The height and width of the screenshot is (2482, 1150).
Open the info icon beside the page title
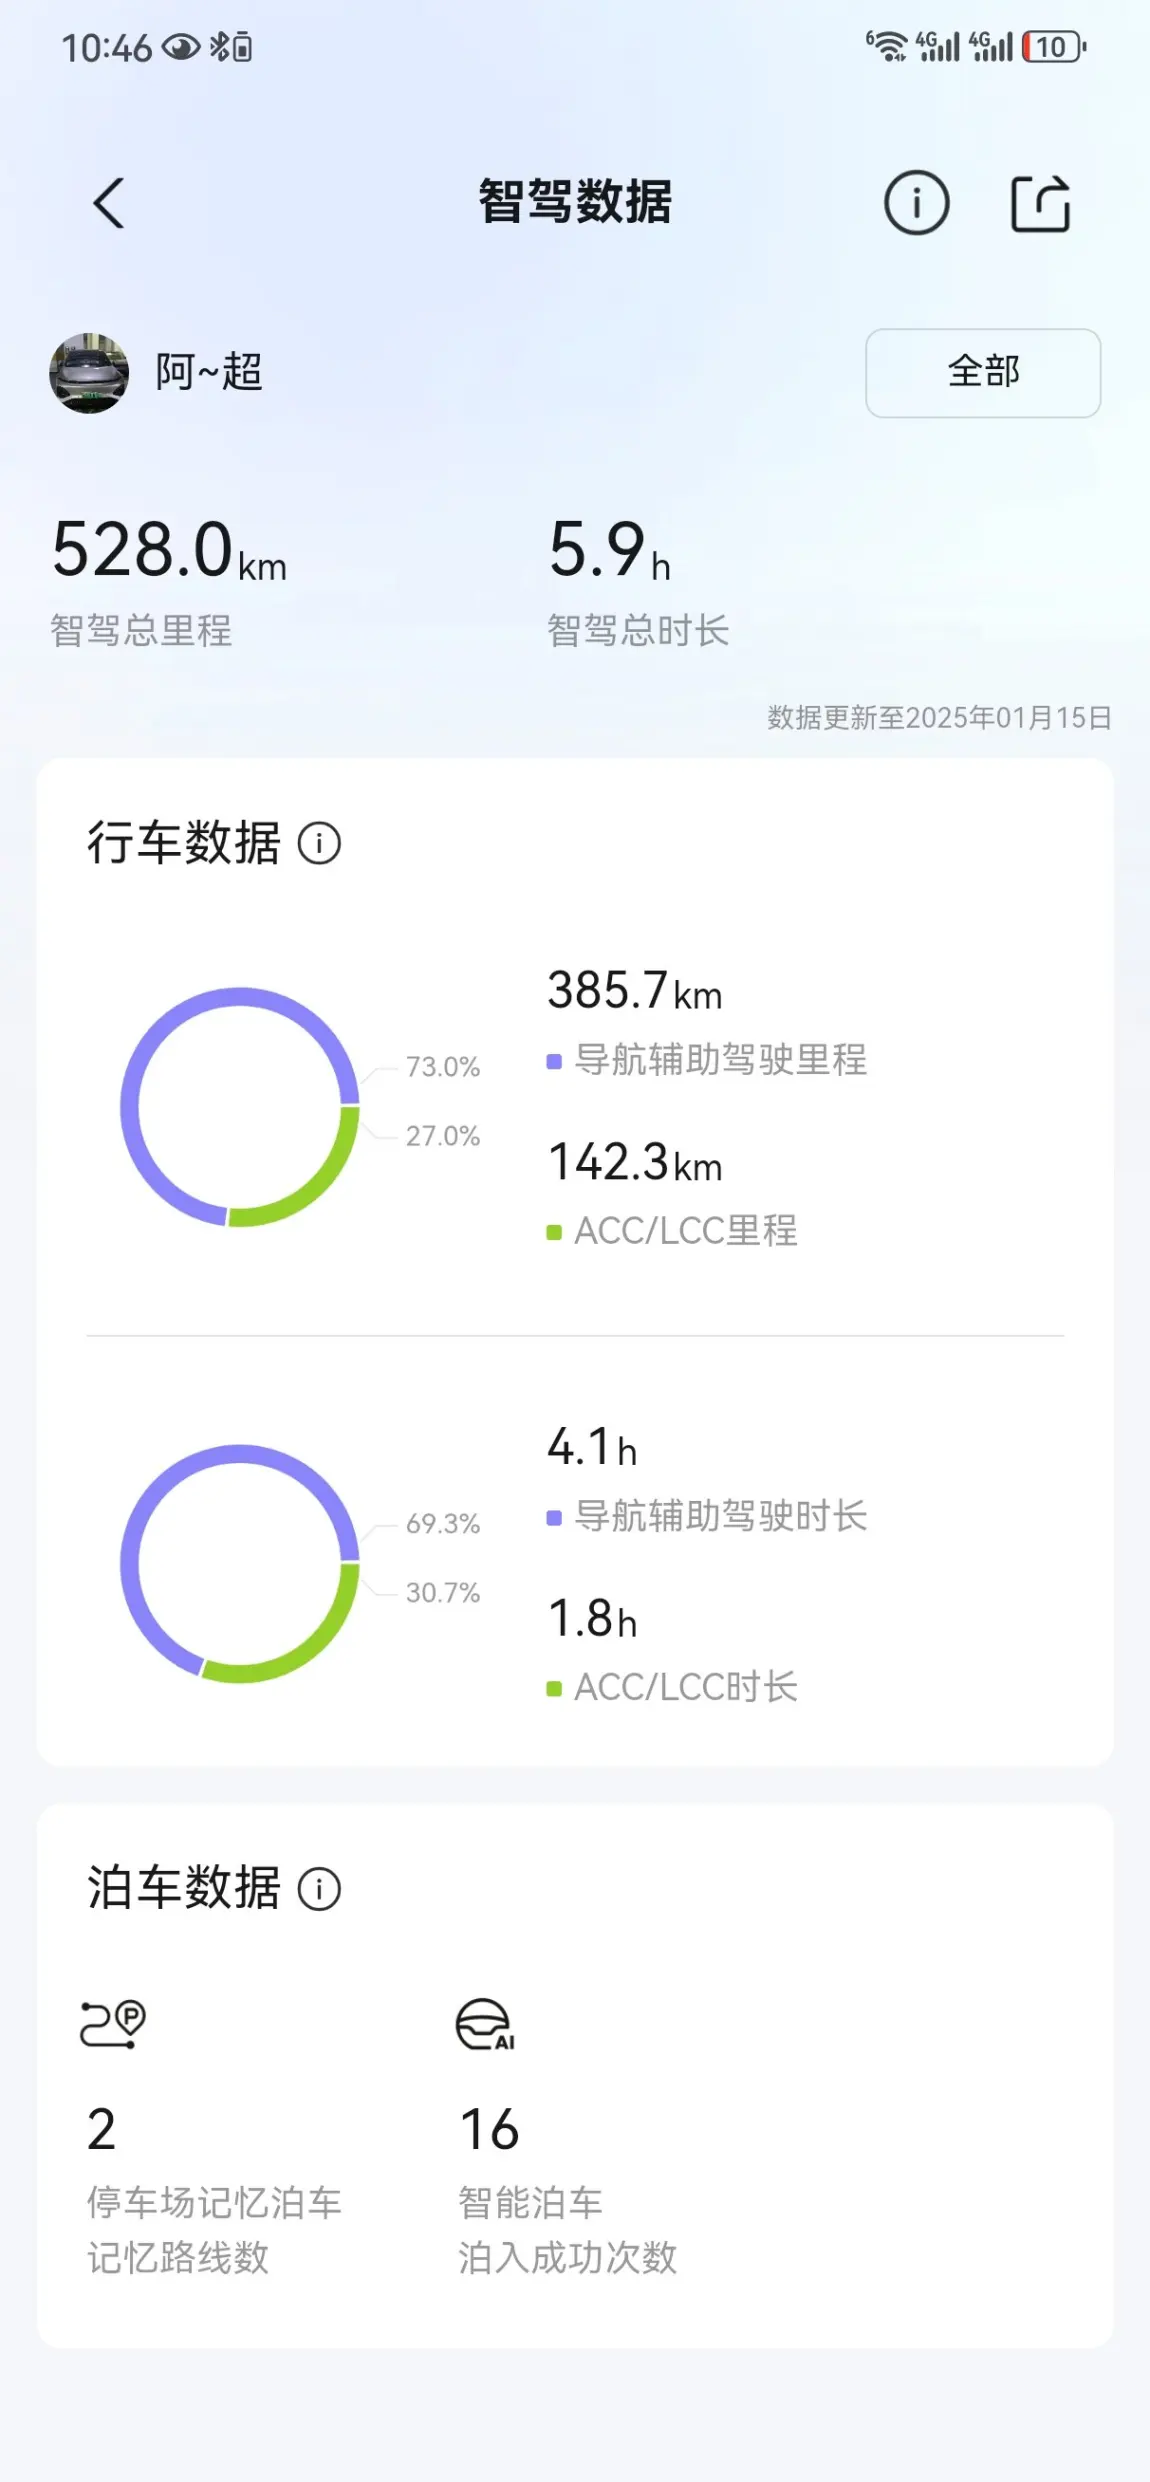(x=916, y=203)
